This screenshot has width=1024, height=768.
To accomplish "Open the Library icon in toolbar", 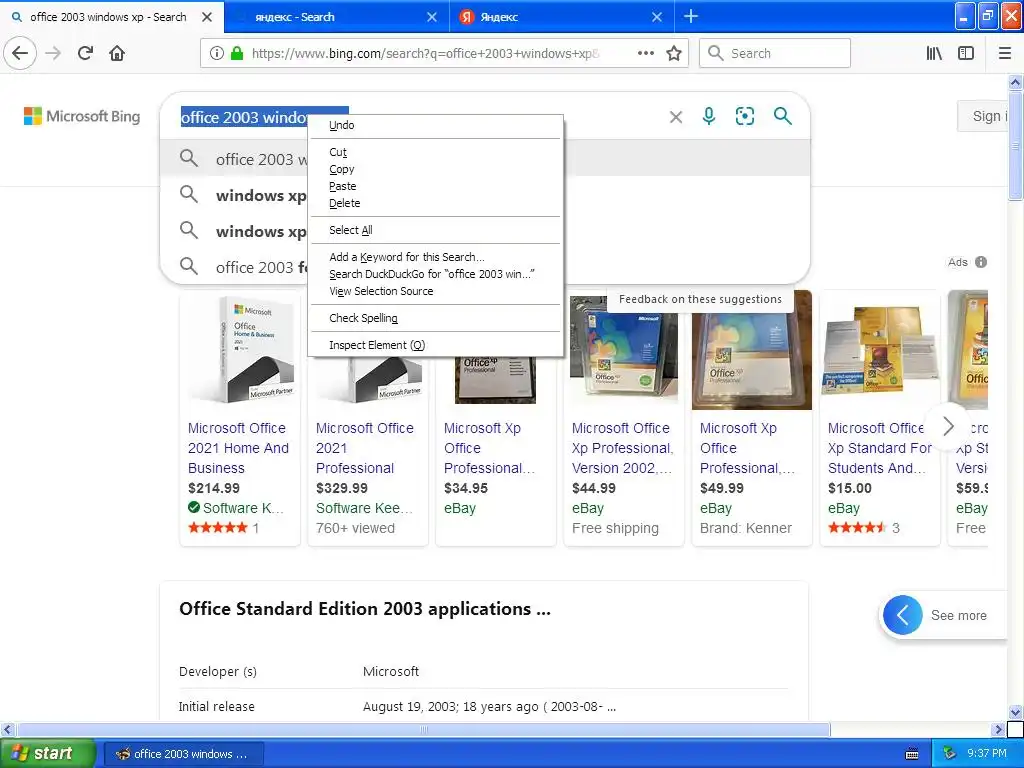I will pyautogui.click(x=934, y=54).
